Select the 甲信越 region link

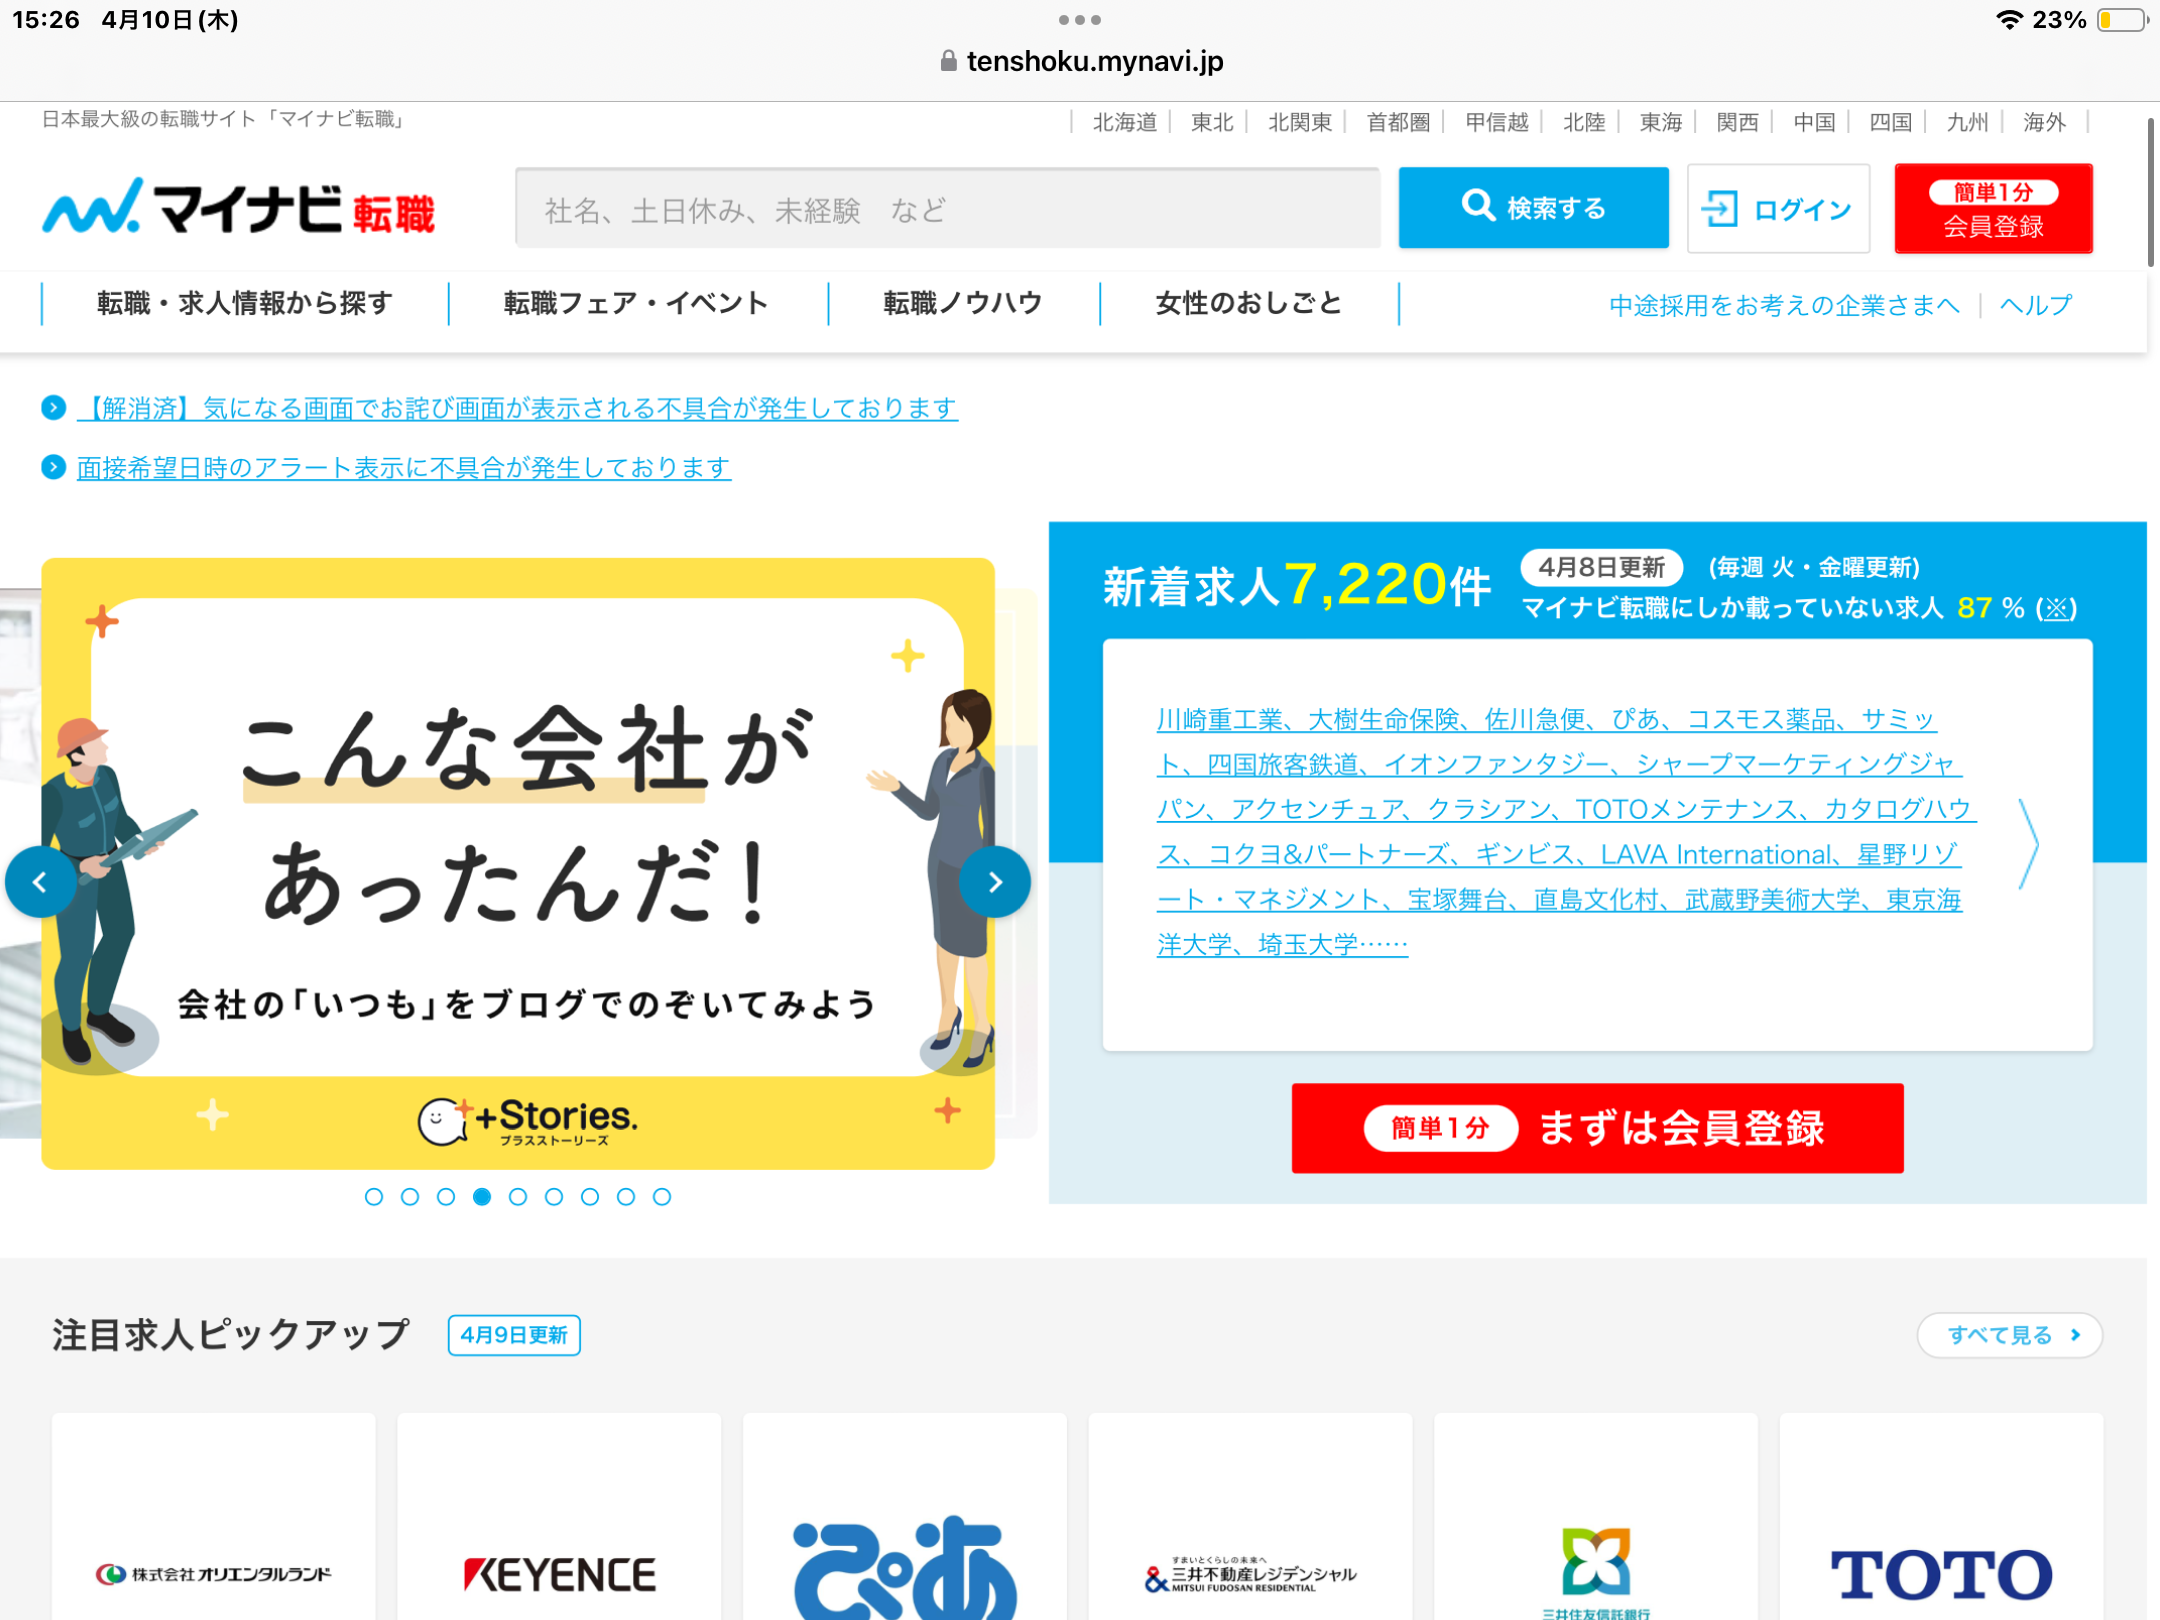point(1497,122)
